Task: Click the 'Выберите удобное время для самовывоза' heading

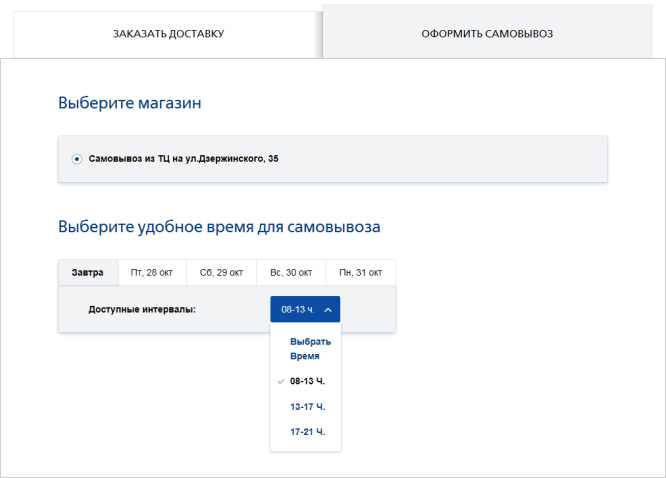Action: tap(219, 227)
